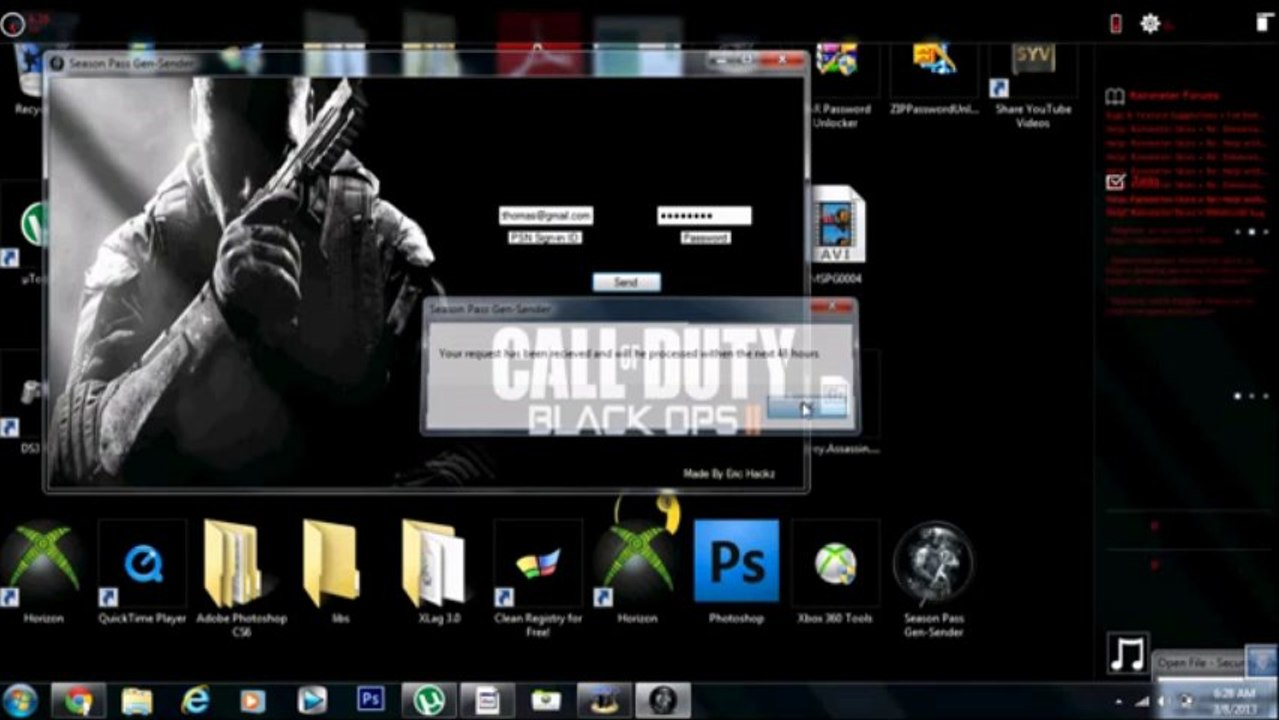The height and width of the screenshot is (720, 1279).
Task: Launch the Photoshop desktop icon
Action: (736, 572)
